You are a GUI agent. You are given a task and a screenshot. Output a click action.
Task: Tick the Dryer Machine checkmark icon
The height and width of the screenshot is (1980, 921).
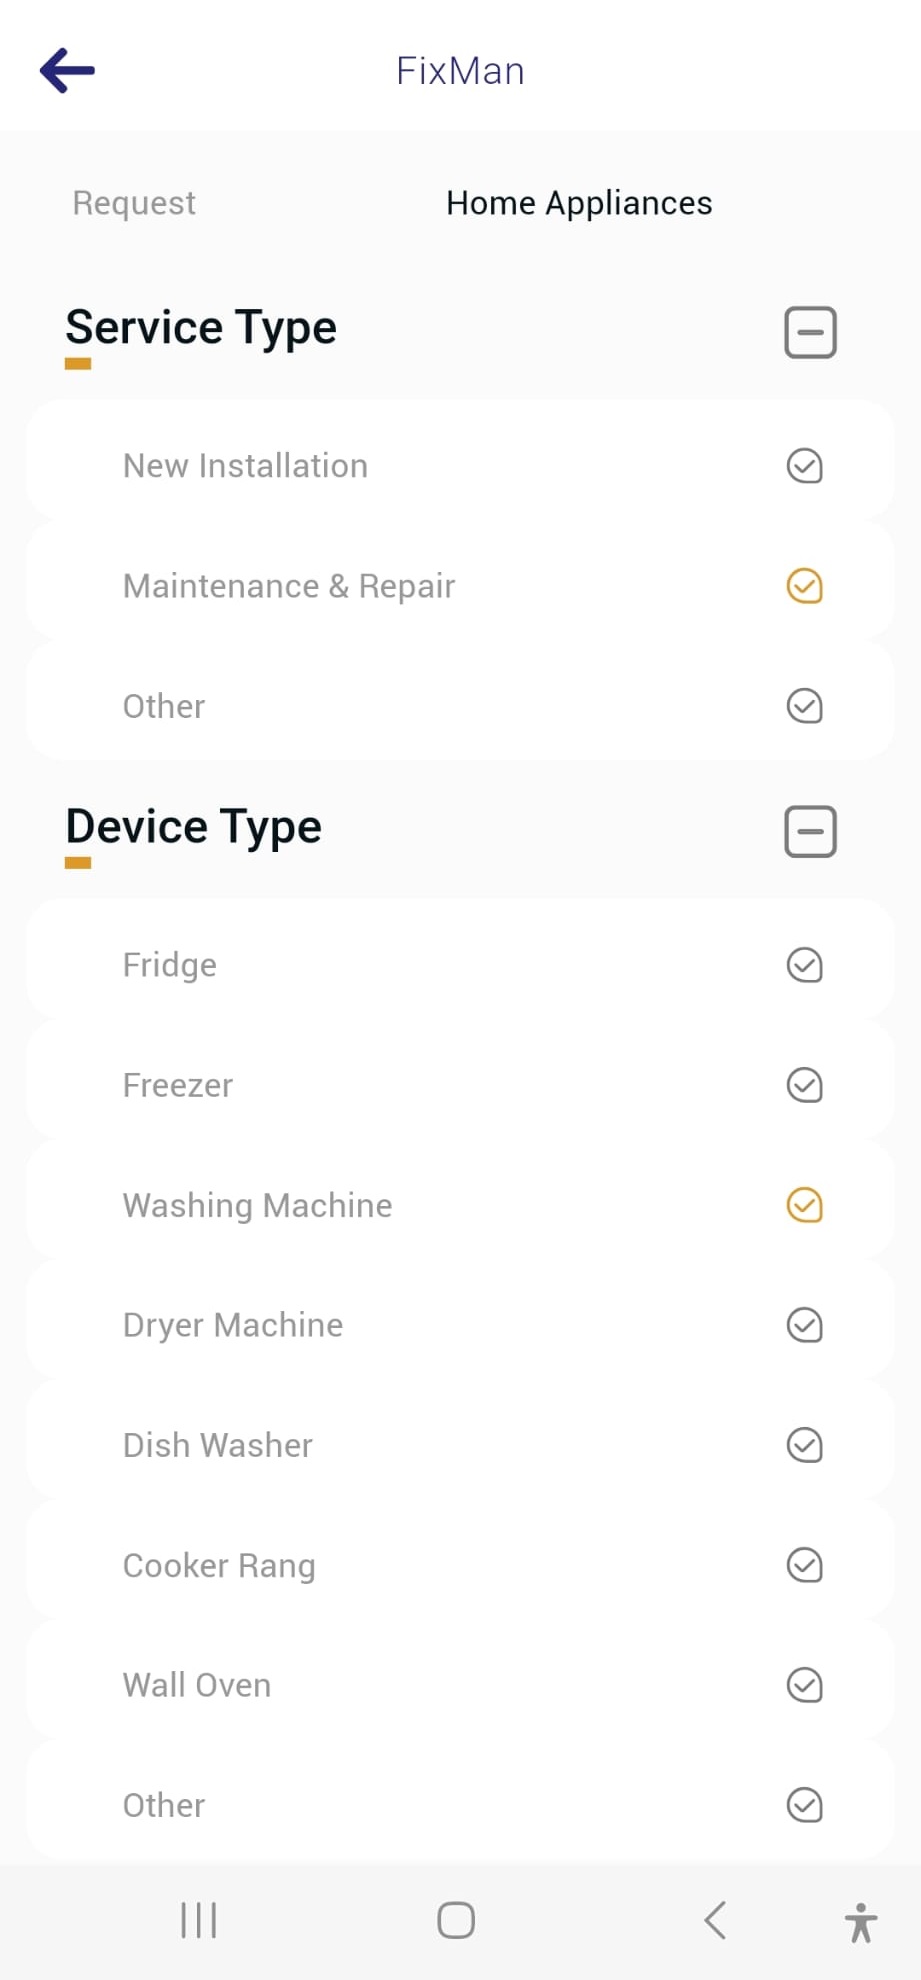coord(804,1325)
